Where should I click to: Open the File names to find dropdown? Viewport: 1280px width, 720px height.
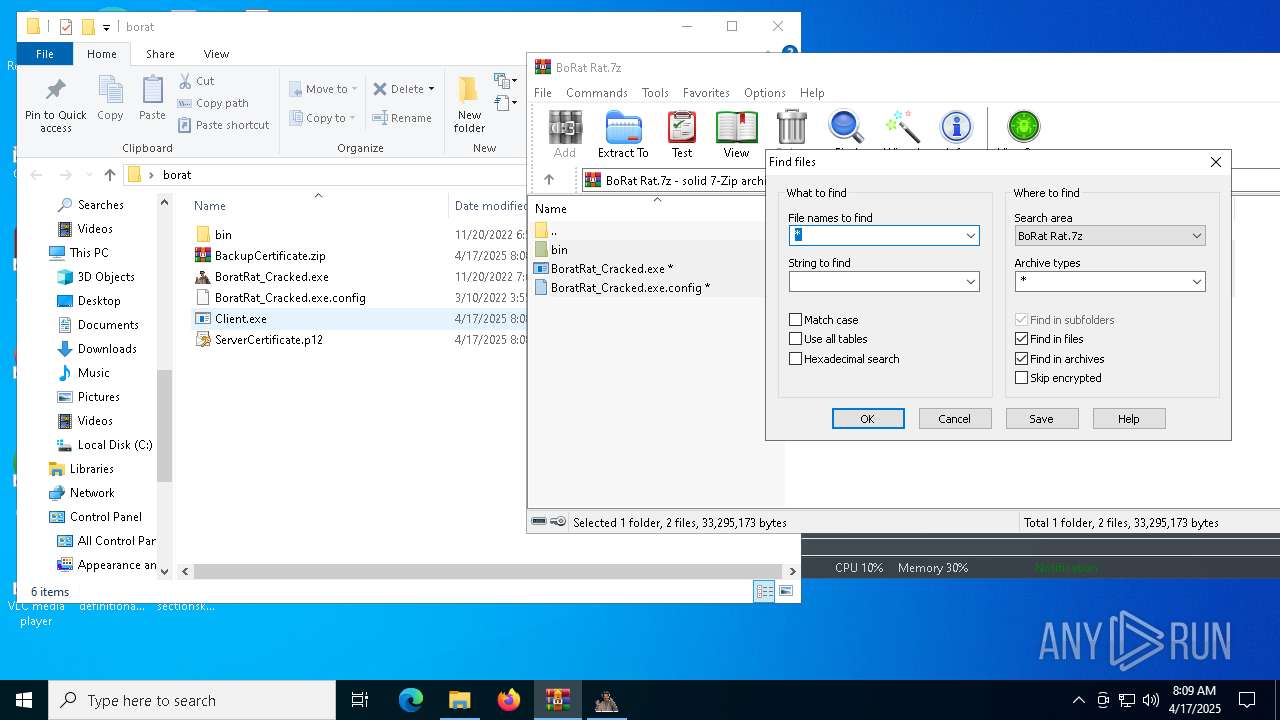coord(970,236)
